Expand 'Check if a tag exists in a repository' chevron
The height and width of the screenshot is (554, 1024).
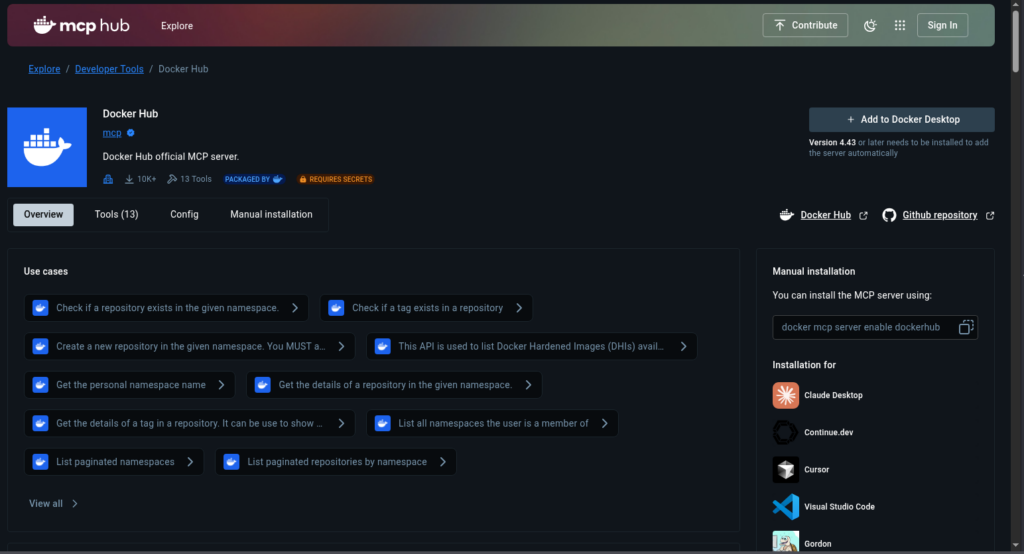519,308
